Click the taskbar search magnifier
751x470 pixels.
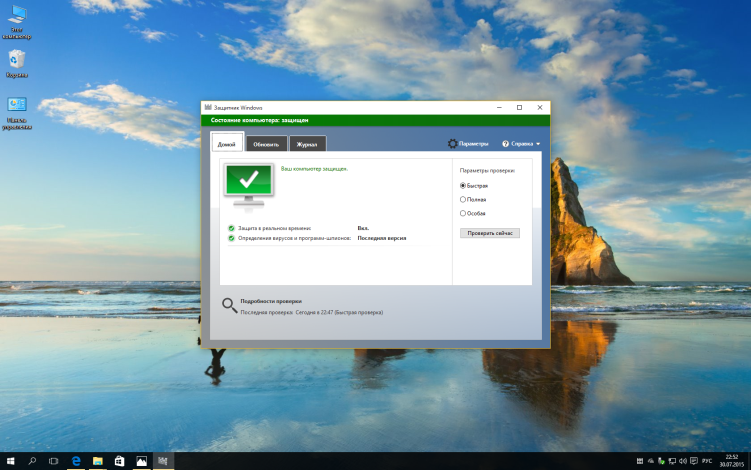32,461
